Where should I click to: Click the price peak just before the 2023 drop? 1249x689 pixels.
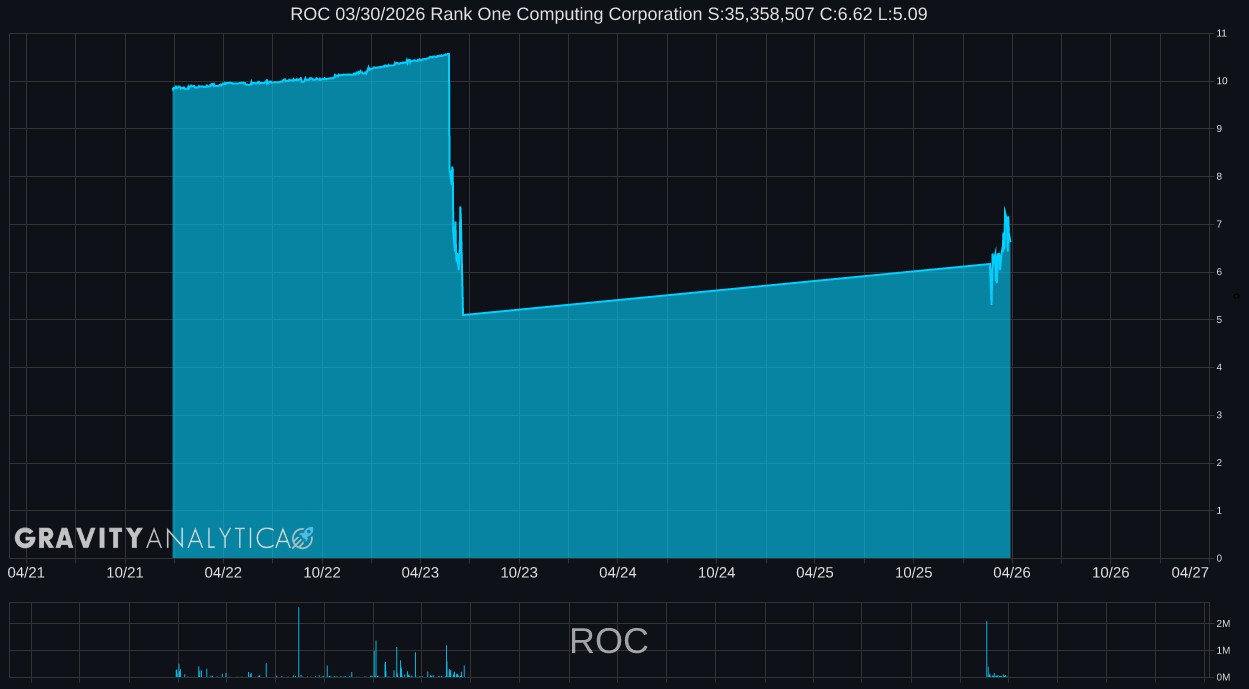click(448, 54)
